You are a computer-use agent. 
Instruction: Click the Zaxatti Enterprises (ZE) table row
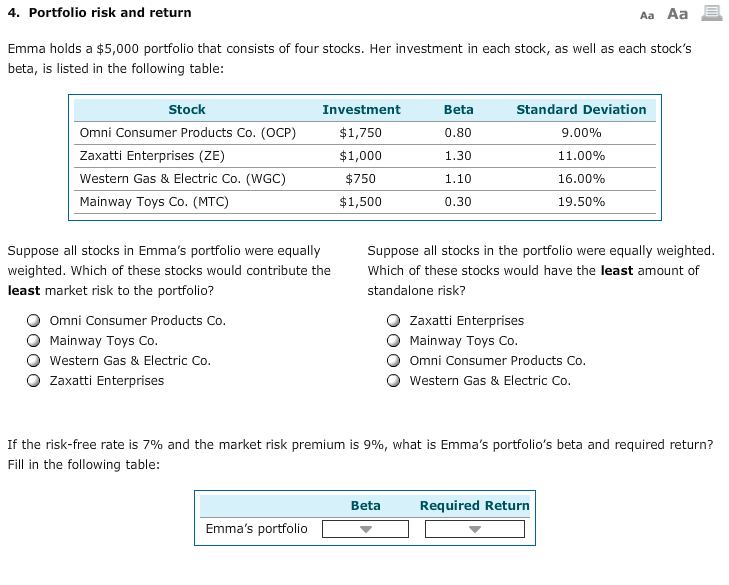point(365,156)
